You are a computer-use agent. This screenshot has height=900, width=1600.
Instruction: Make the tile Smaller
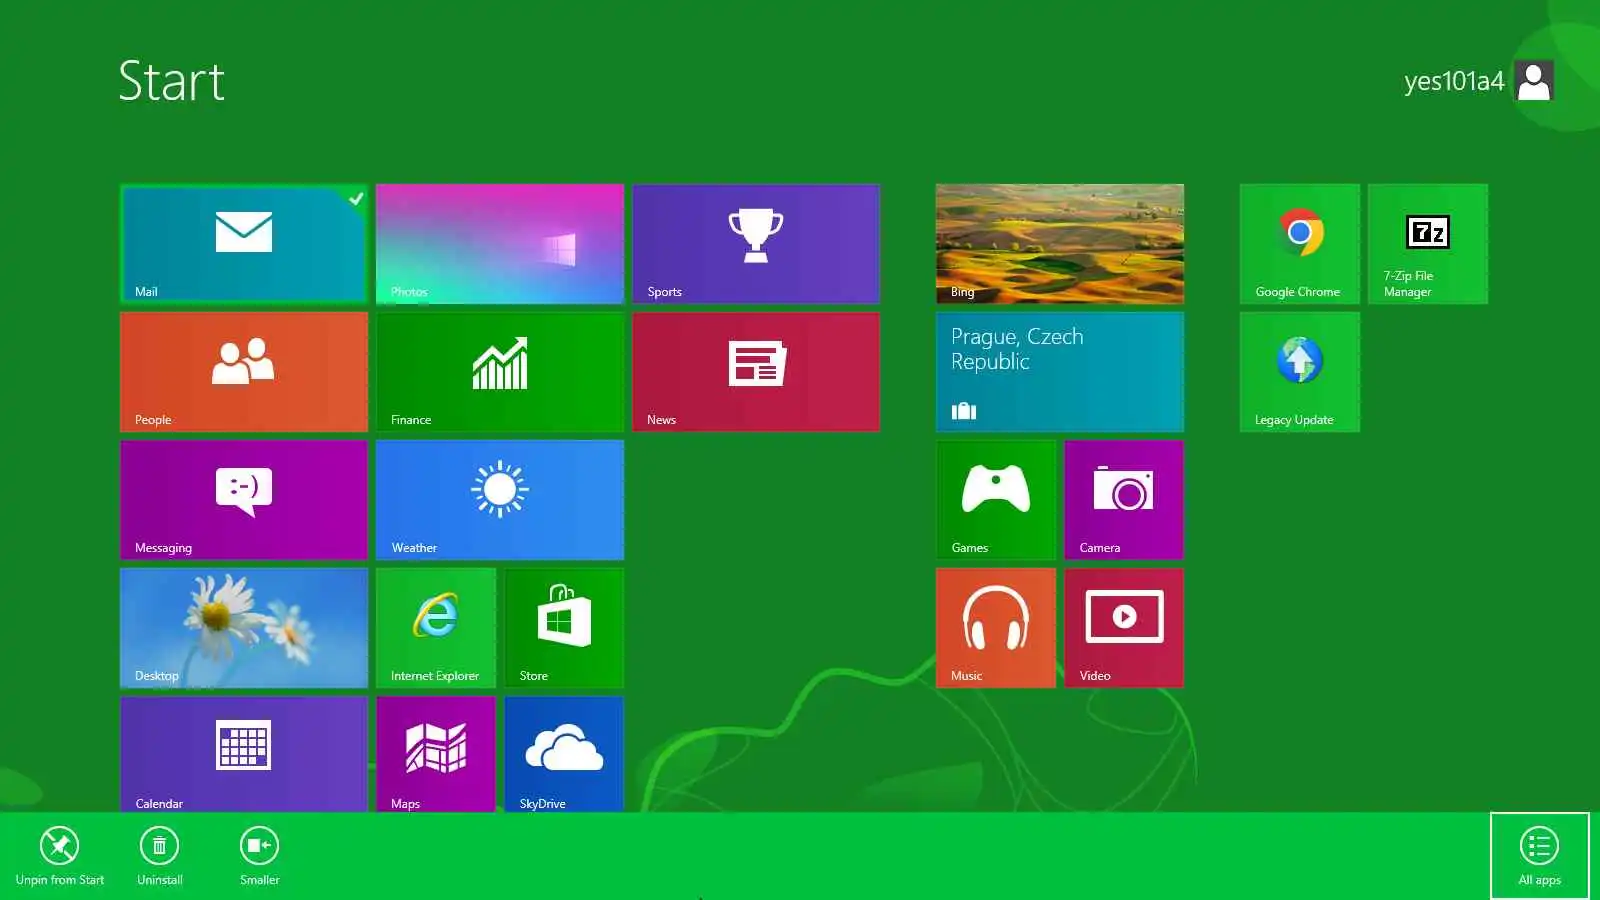[260, 856]
